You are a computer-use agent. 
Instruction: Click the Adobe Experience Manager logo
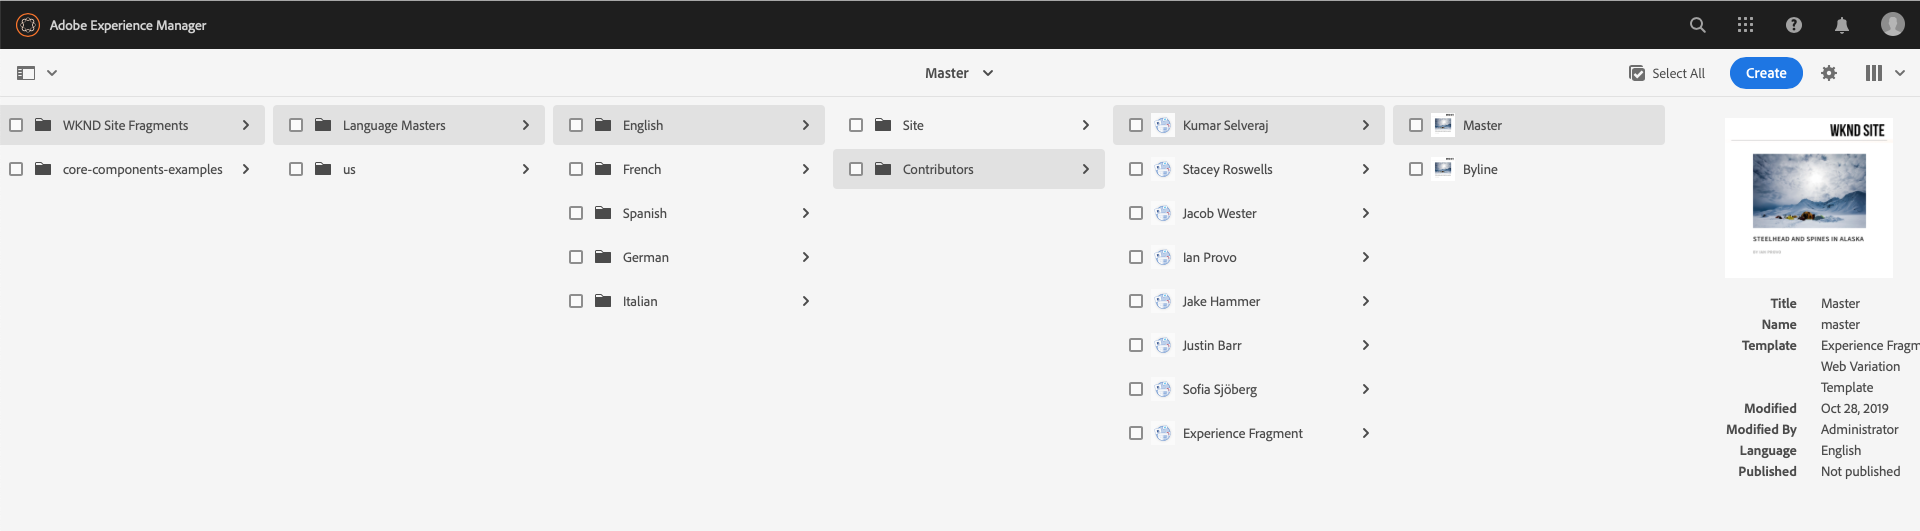(28, 25)
